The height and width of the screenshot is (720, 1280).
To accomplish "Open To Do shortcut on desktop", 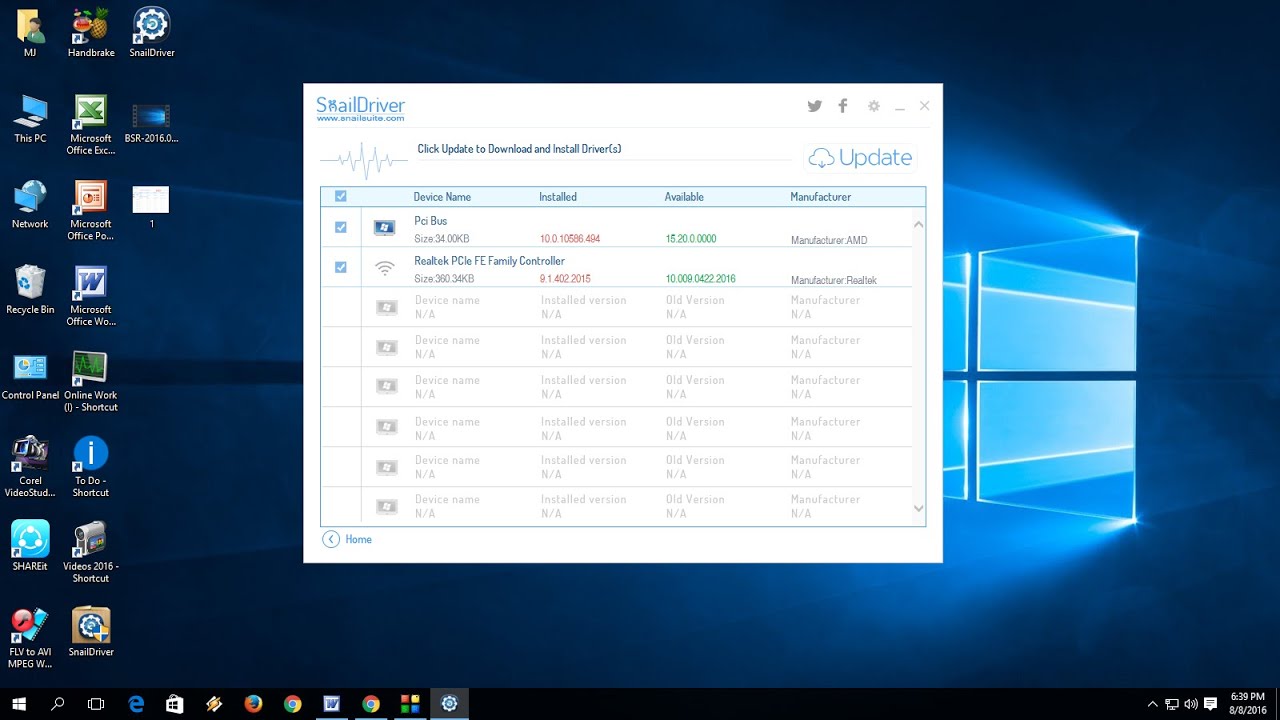I will coord(91,467).
